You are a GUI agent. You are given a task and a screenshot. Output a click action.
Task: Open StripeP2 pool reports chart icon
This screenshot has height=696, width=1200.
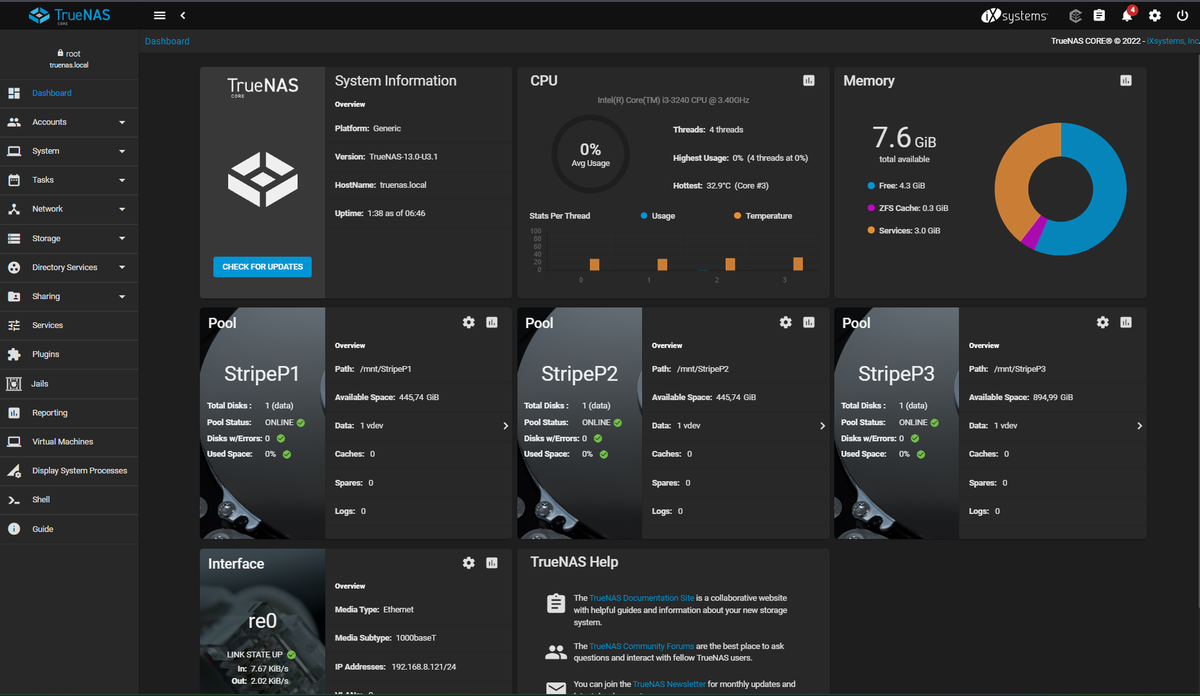(x=809, y=322)
